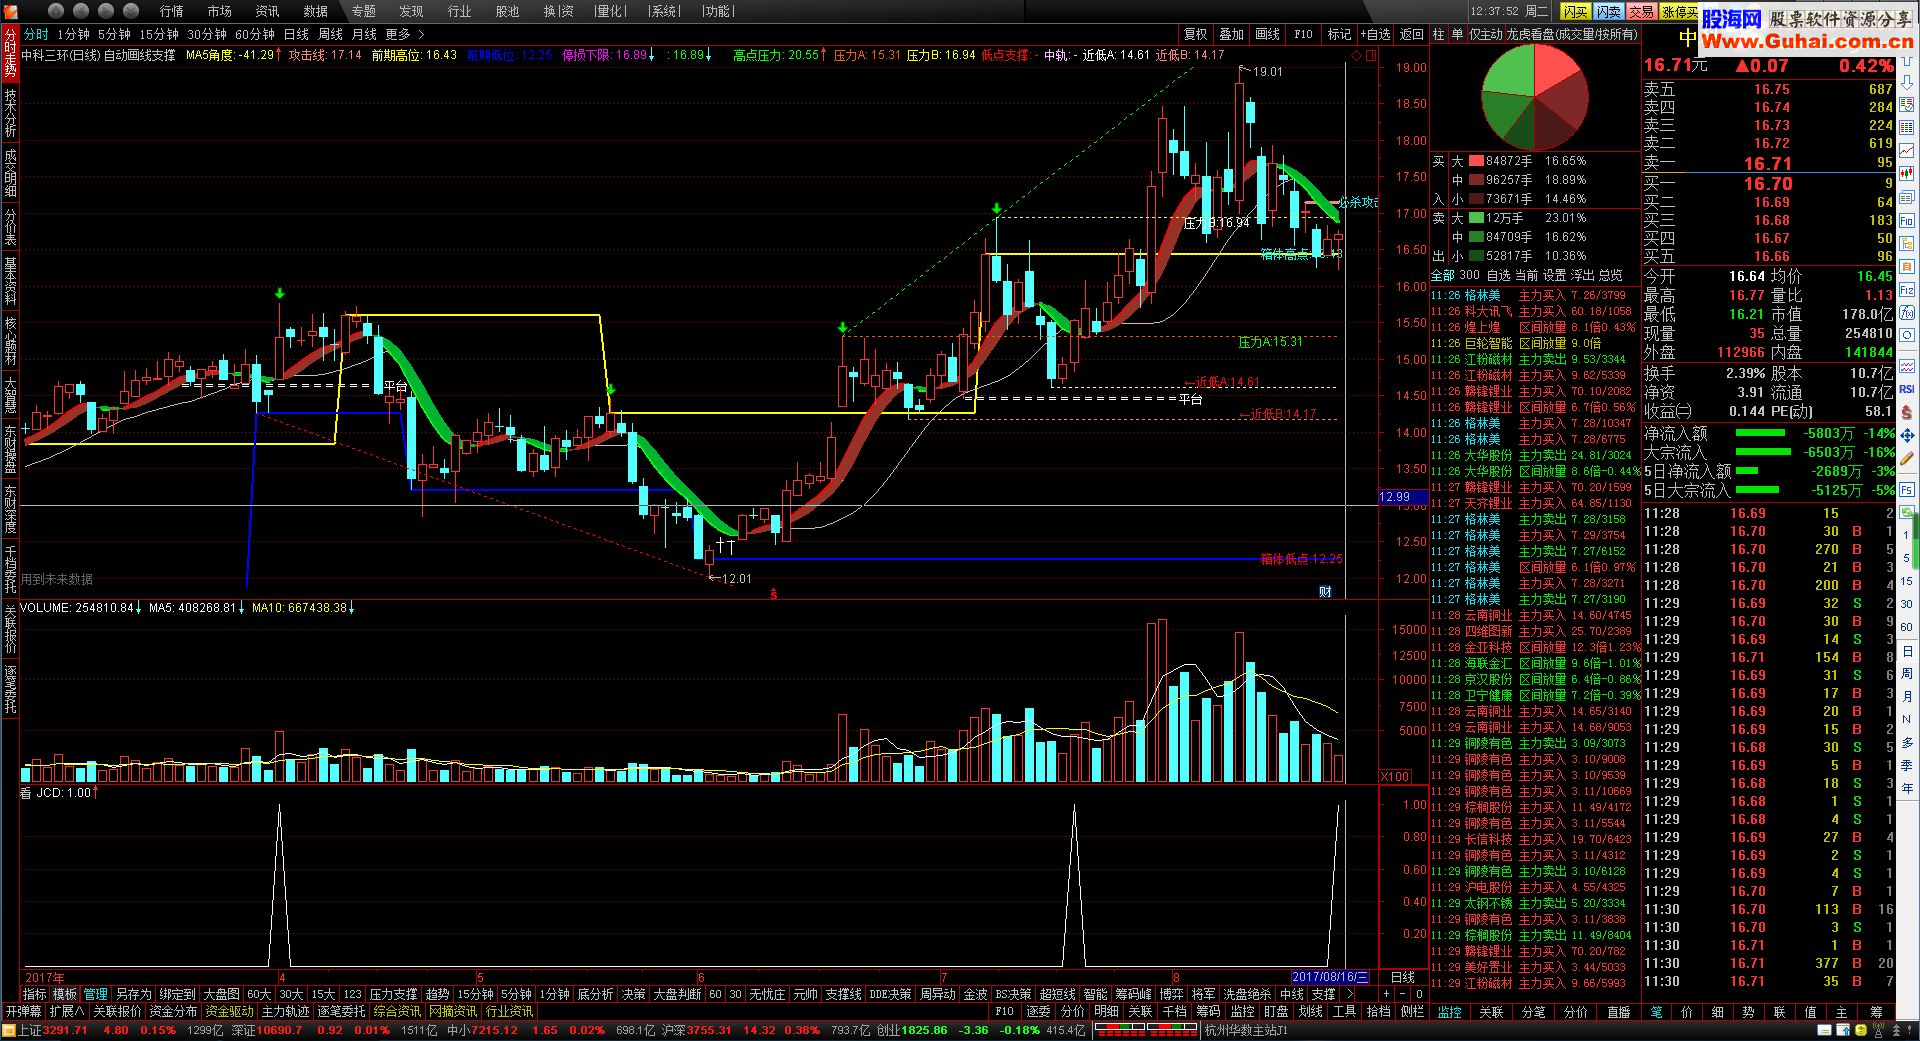Toggle the 叠加 overlay button
The height and width of the screenshot is (1041, 1920).
click(x=1232, y=34)
